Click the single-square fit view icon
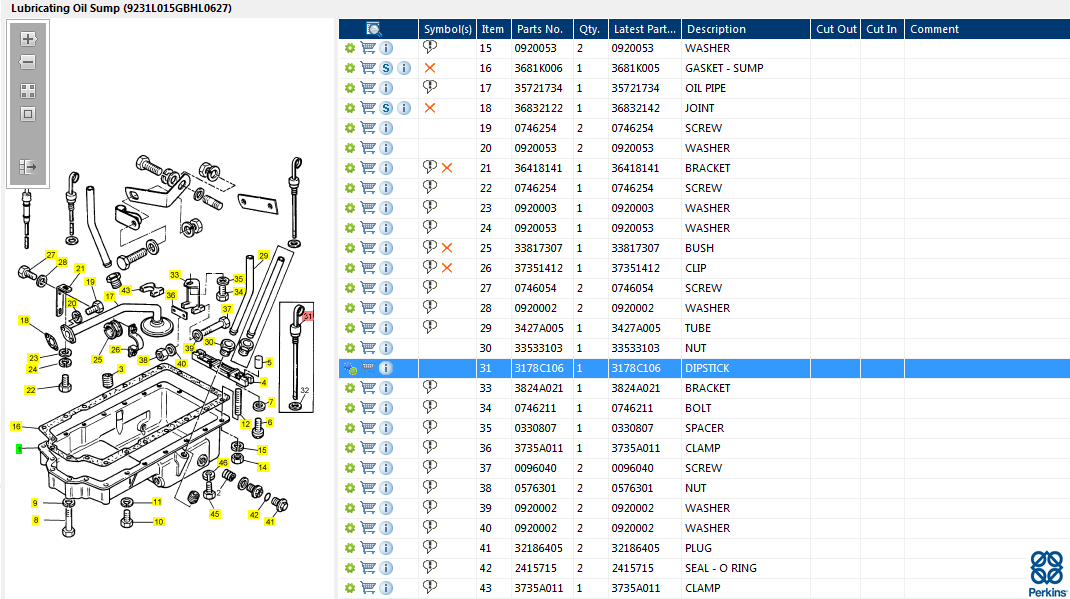This screenshot has height=599, width=1070. (28, 114)
